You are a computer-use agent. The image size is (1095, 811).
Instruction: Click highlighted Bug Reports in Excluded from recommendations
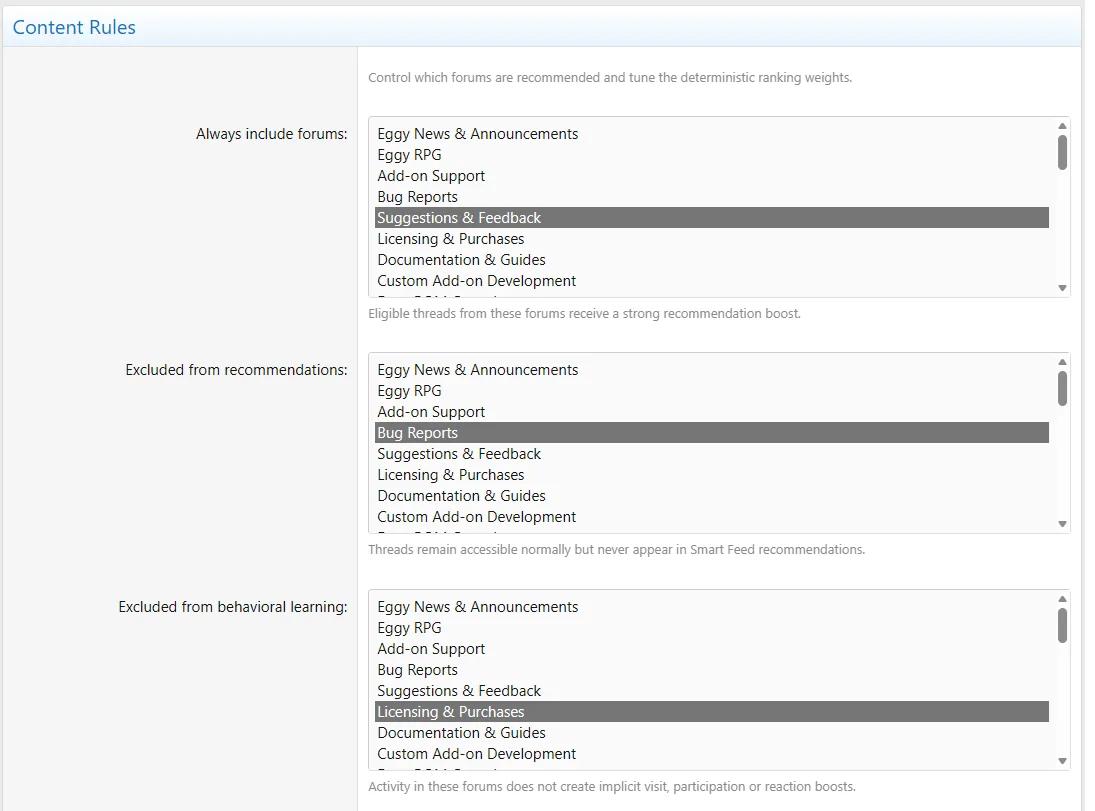(712, 433)
